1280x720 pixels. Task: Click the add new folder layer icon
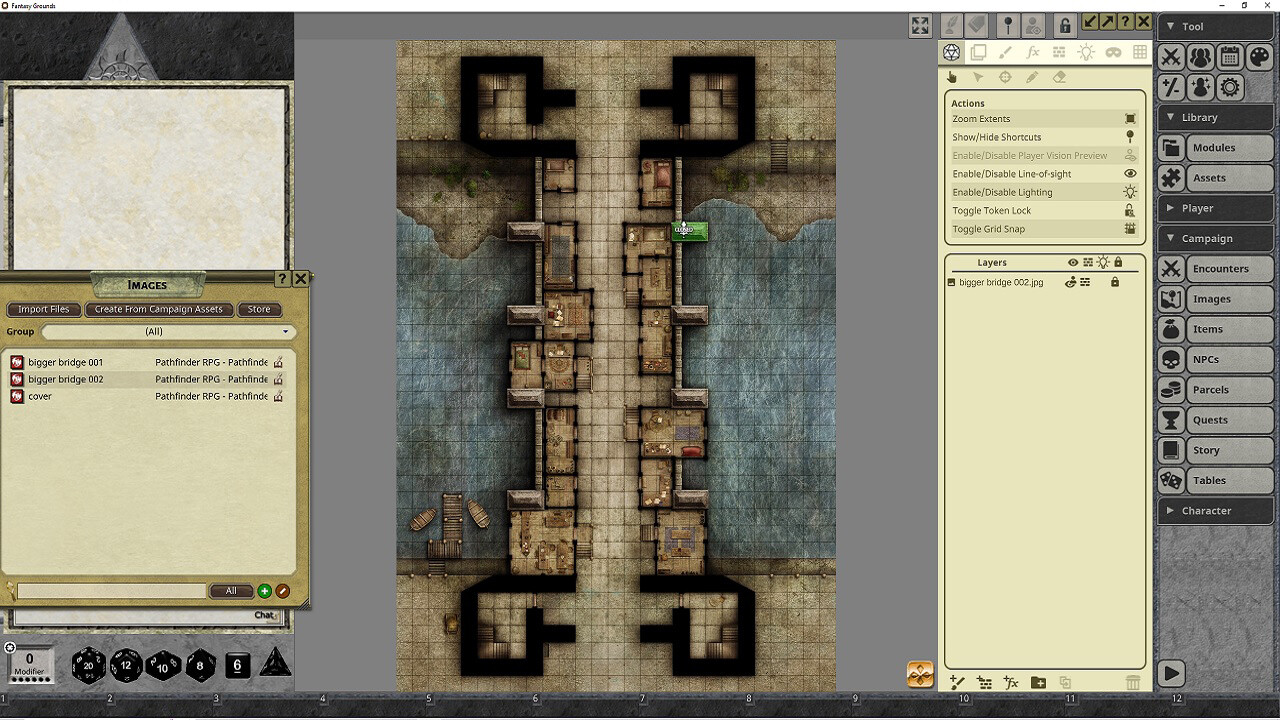(x=1038, y=682)
